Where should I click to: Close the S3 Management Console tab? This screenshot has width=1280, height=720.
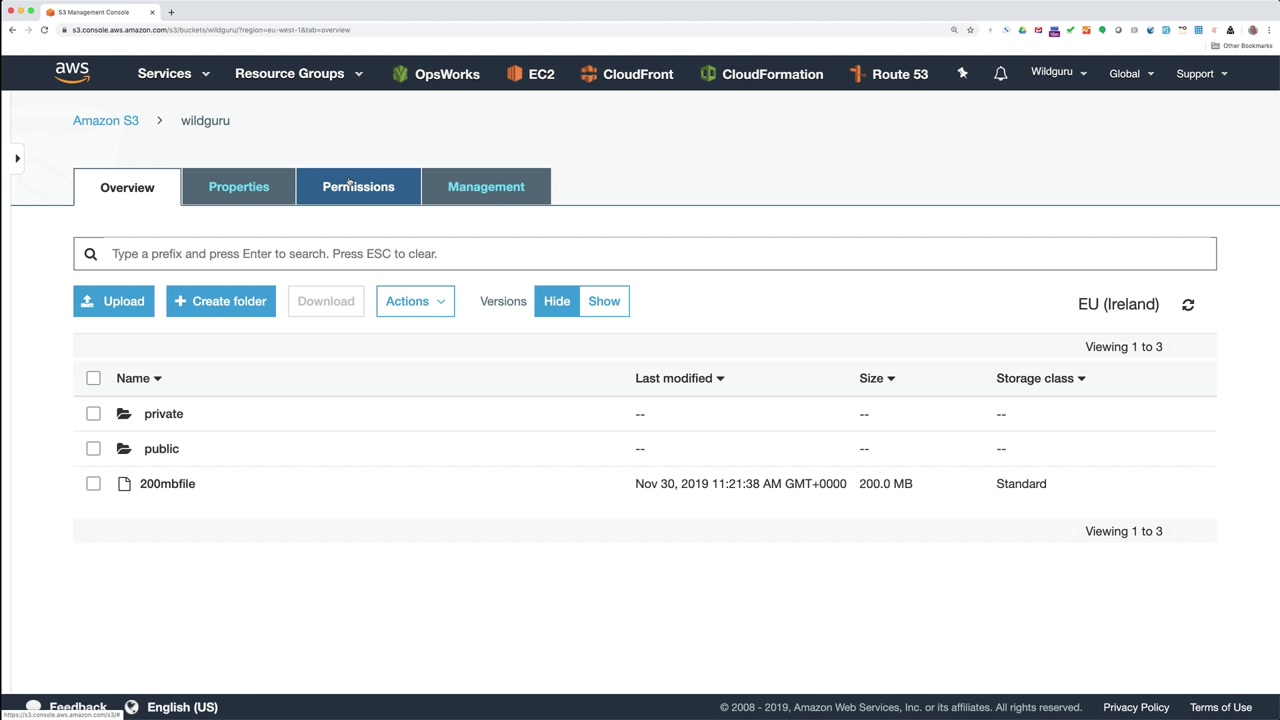pos(152,12)
